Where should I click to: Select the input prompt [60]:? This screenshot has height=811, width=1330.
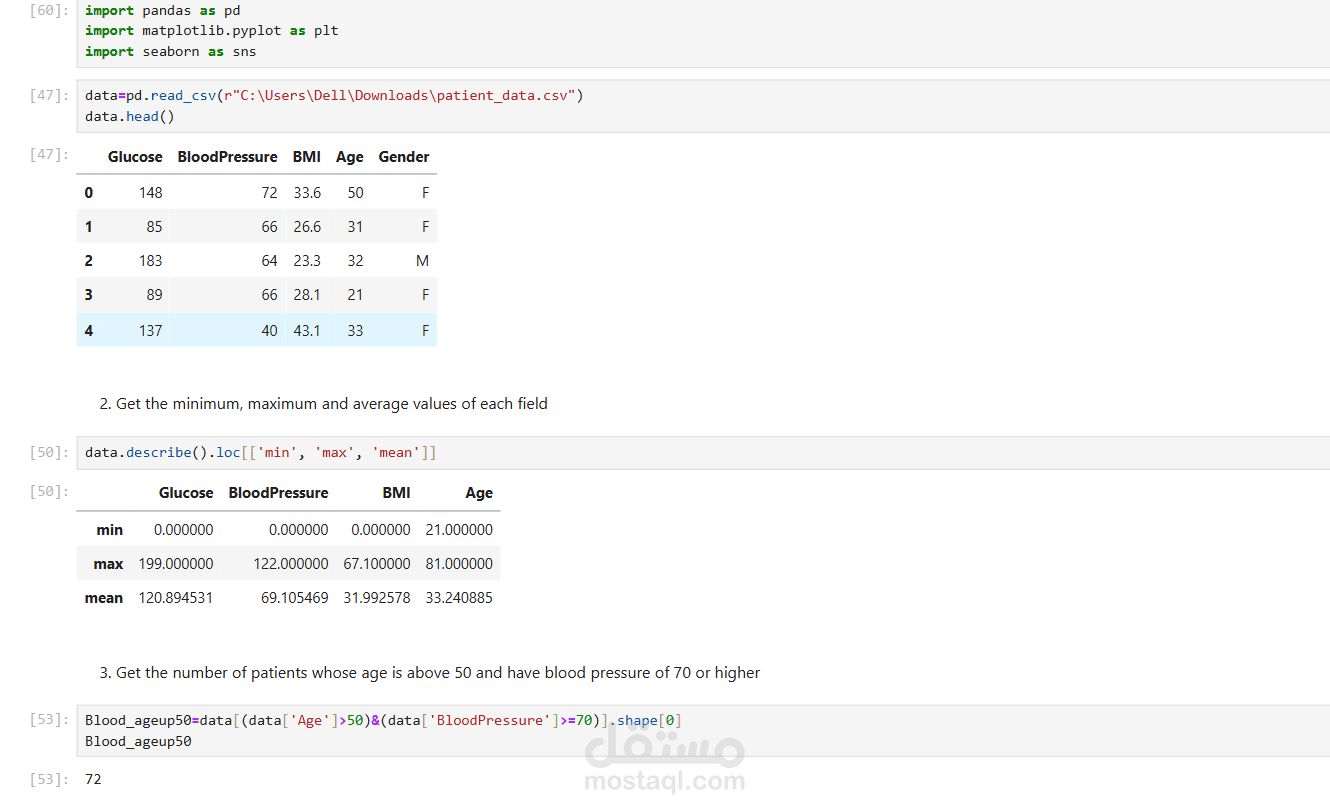(x=50, y=10)
